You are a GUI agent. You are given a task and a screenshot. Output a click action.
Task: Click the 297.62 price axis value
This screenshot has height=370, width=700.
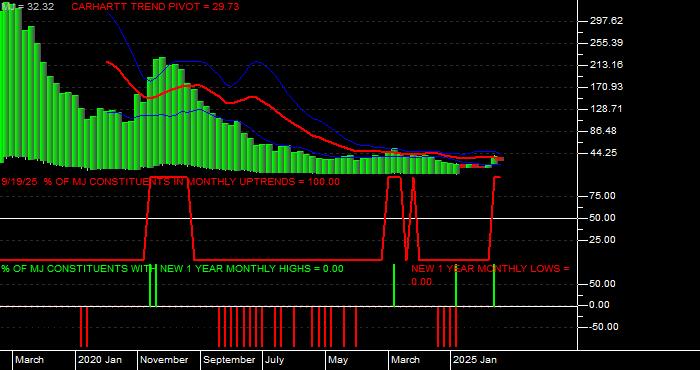point(606,21)
